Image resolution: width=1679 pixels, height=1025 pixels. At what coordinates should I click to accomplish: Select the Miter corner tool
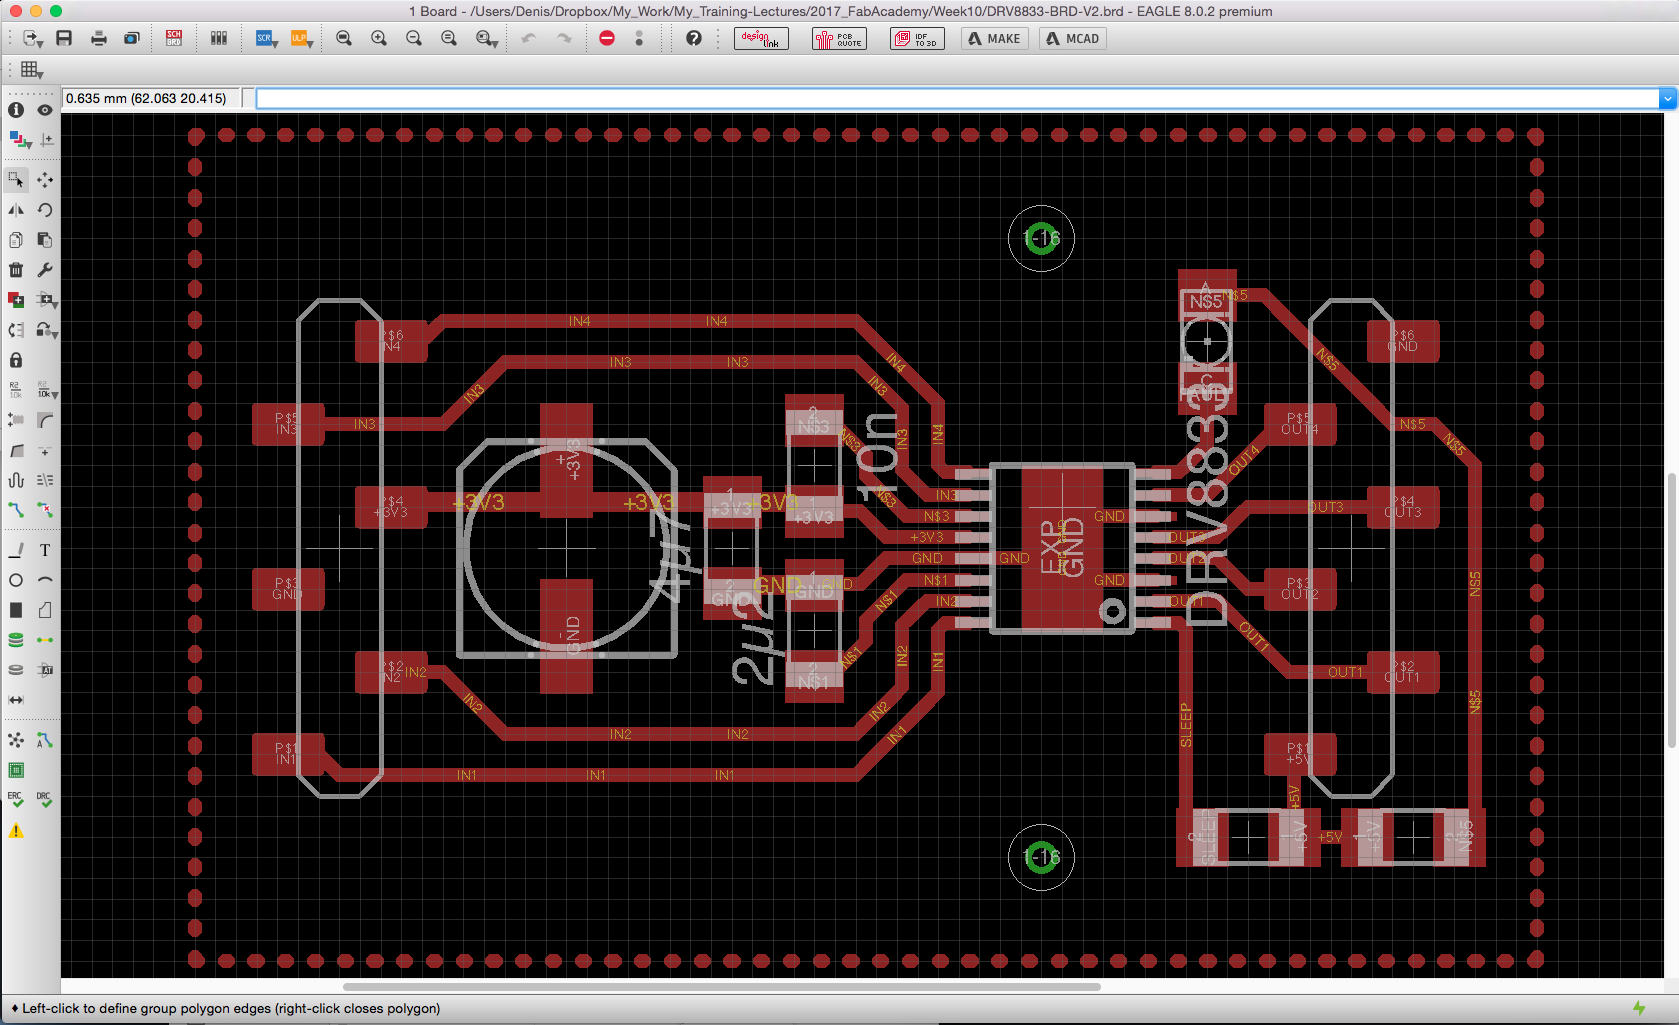45,420
